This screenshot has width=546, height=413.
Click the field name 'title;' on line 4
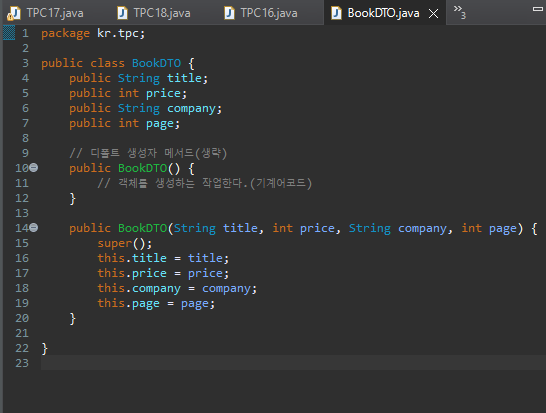click(x=187, y=78)
